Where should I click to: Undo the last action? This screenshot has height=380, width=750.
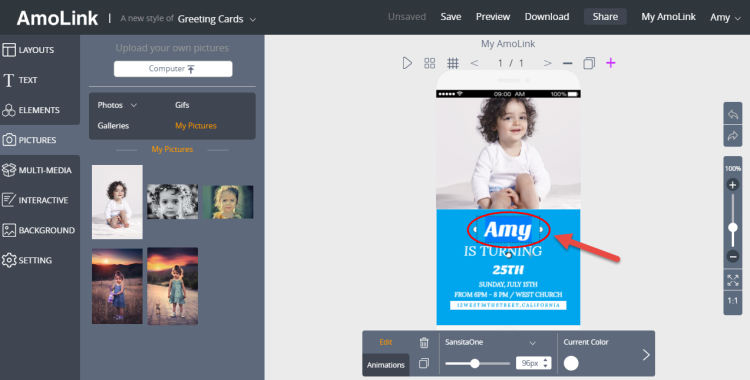(733, 114)
